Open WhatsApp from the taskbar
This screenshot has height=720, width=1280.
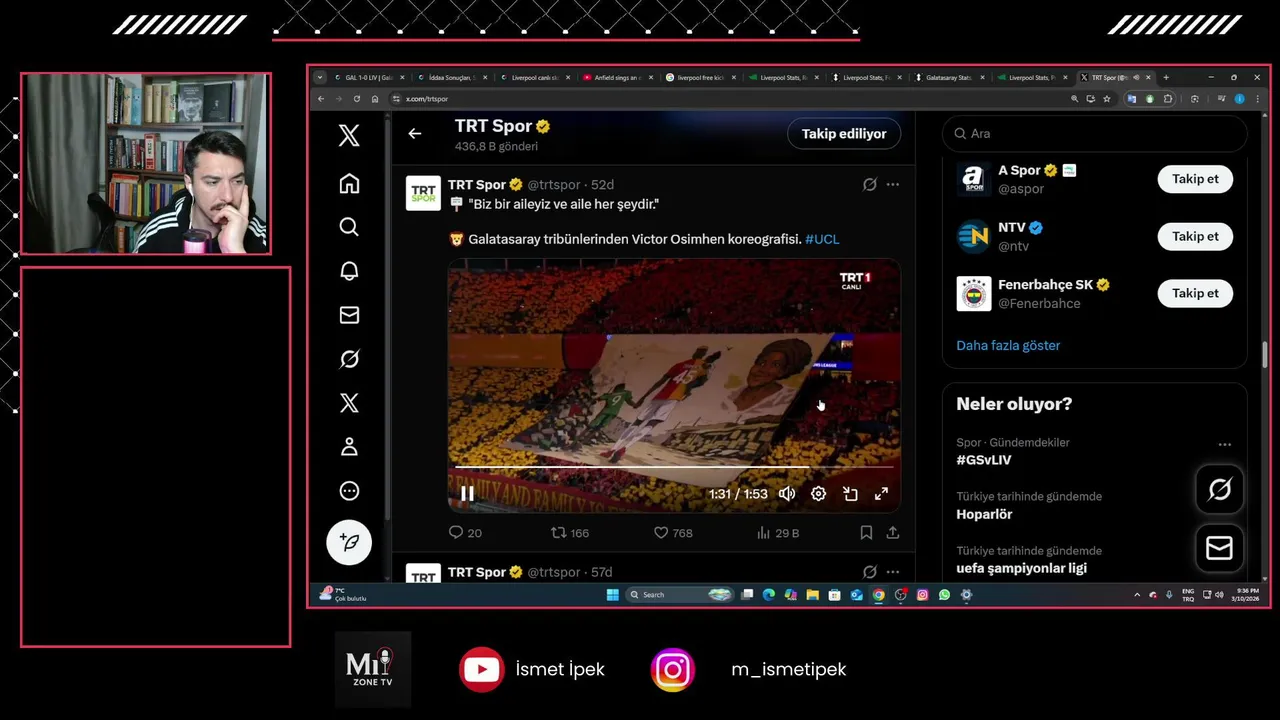tap(944, 595)
